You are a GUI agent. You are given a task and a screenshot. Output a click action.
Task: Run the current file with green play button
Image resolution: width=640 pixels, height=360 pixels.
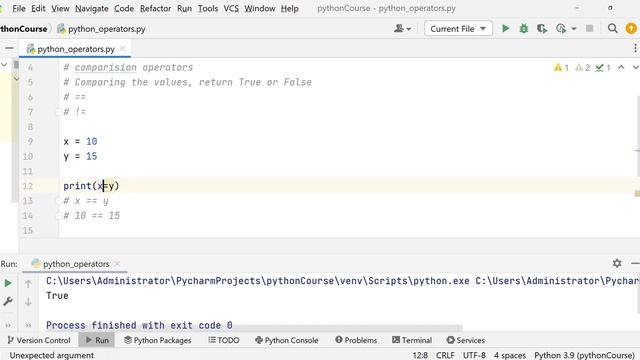point(505,29)
